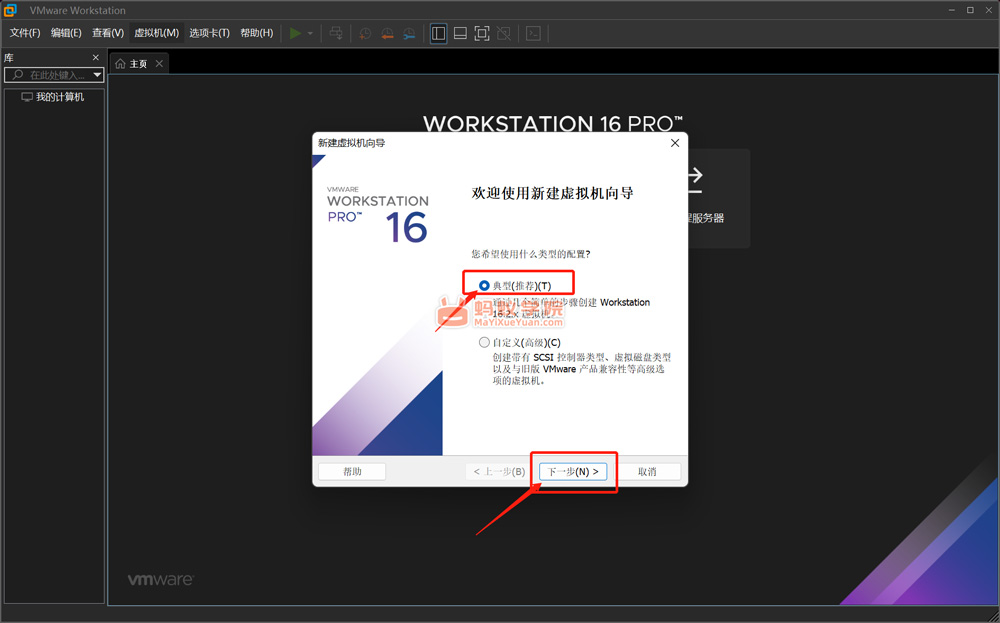Click the computer icon beside 我的计算机
Image resolution: width=1000 pixels, height=623 pixels.
(x=27, y=97)
